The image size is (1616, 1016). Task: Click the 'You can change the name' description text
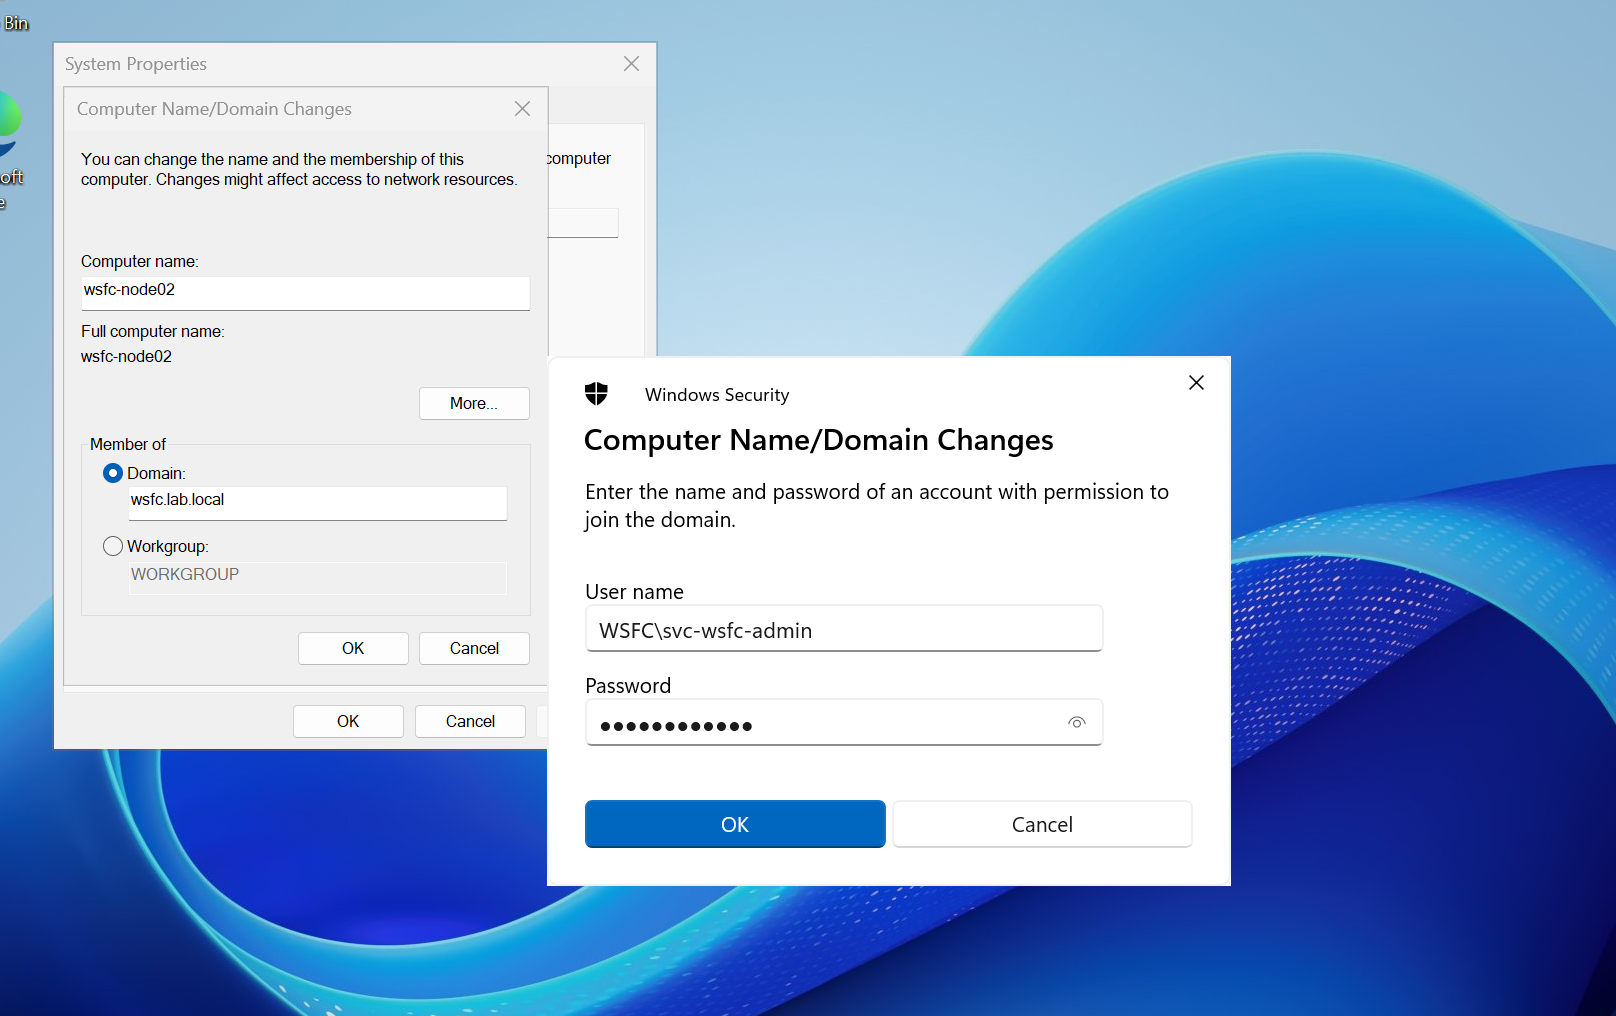(x=299, y=169)
